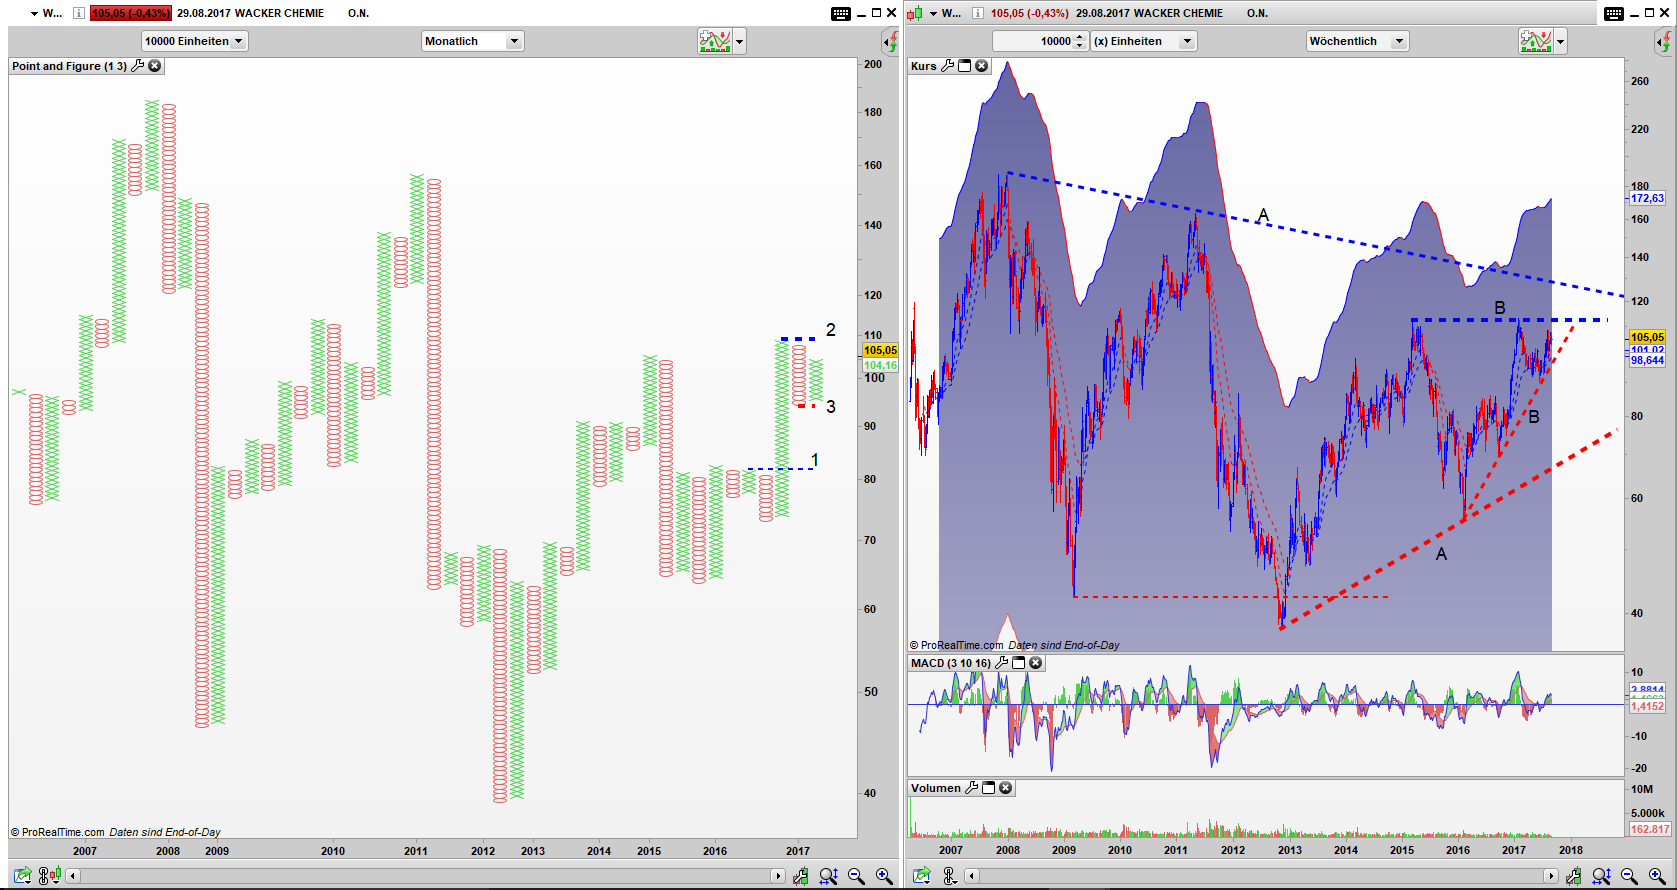The height and width of the screenshot is (890, 1677).
Task: Click right chart horizontal scrollbar track
Action: point(1262,876)
